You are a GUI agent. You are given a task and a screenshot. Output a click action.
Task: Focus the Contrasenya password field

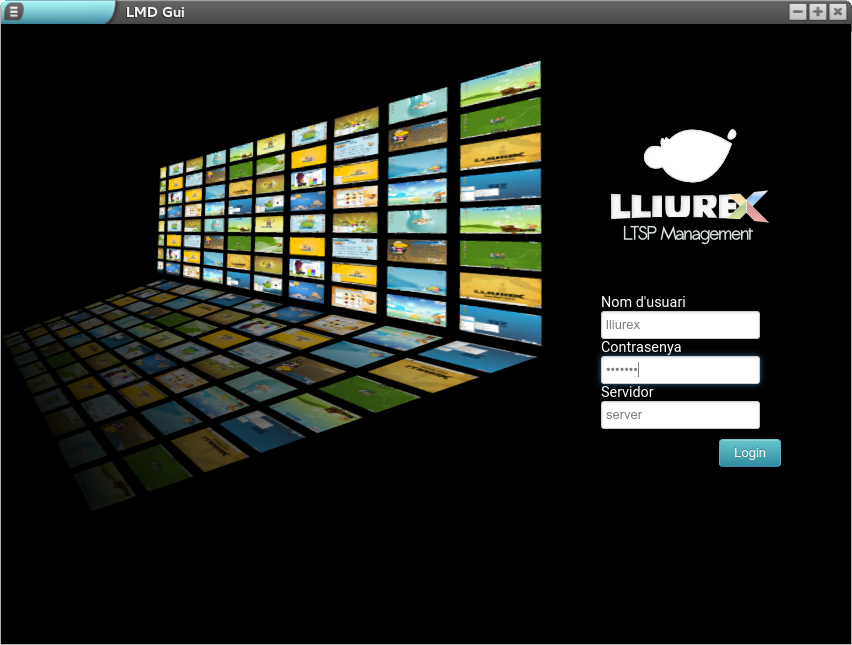pyautogui.click(x=680, y=370)
